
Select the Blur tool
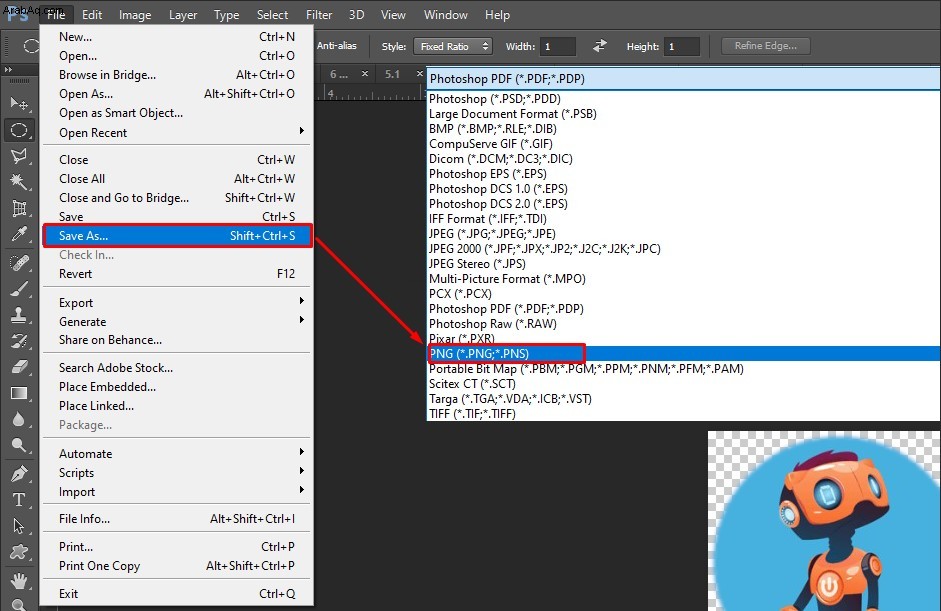[x=19, y=419]
